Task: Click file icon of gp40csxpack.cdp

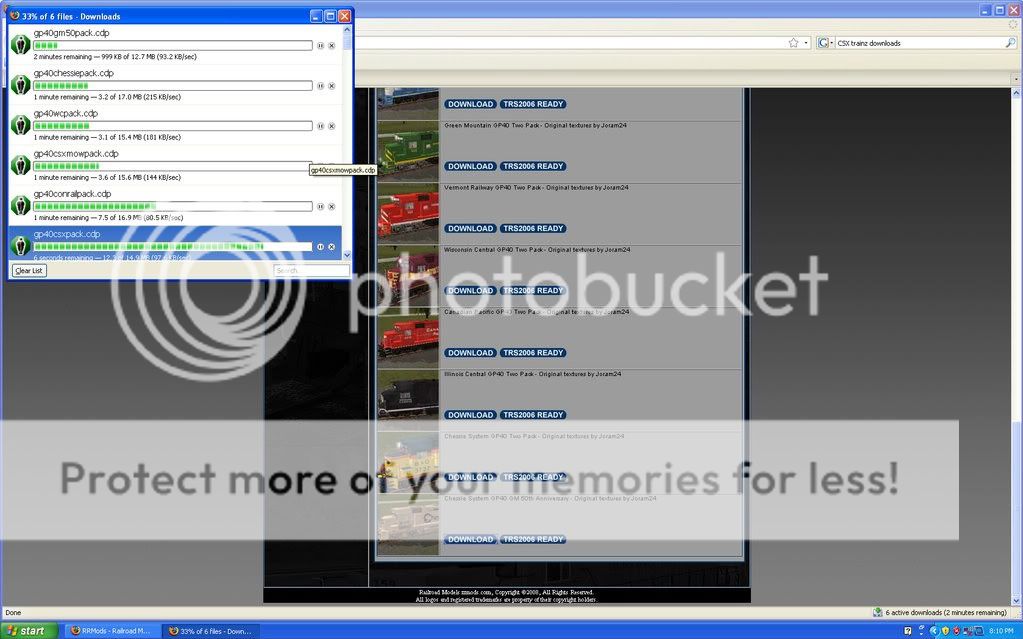Action: point(20,245)
